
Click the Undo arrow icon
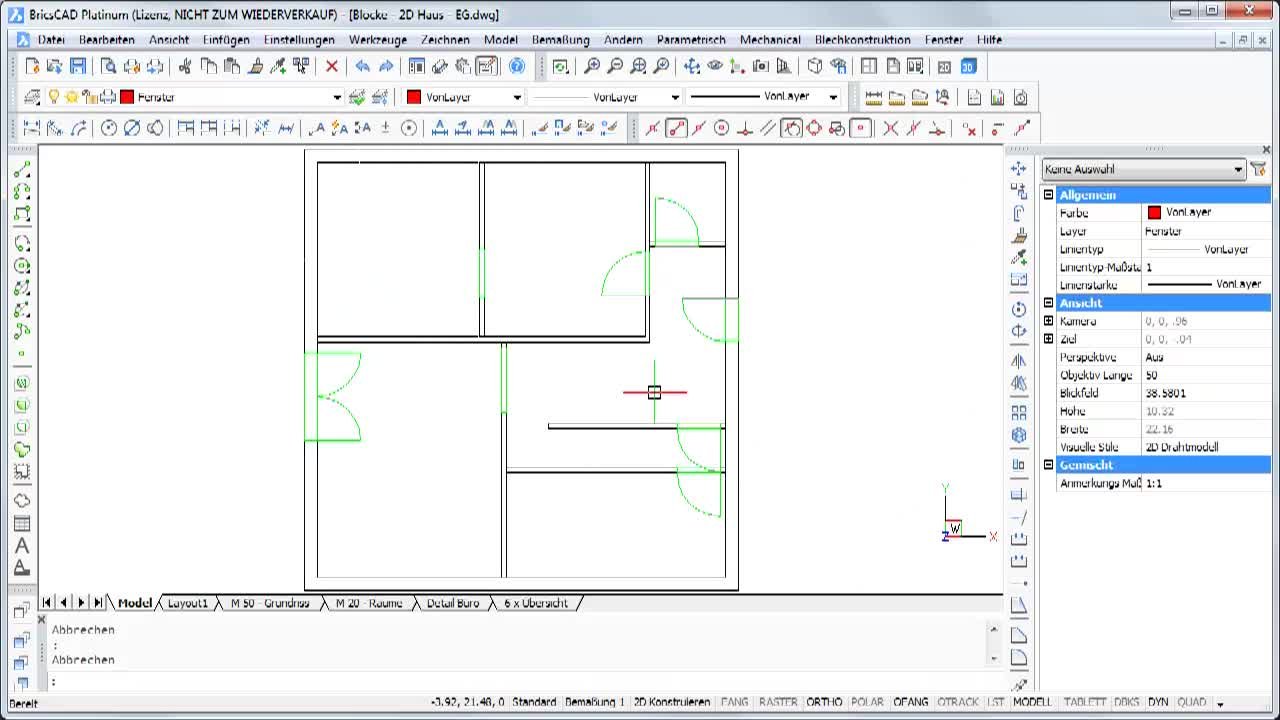pyautogui.click(x=362, y=66)
